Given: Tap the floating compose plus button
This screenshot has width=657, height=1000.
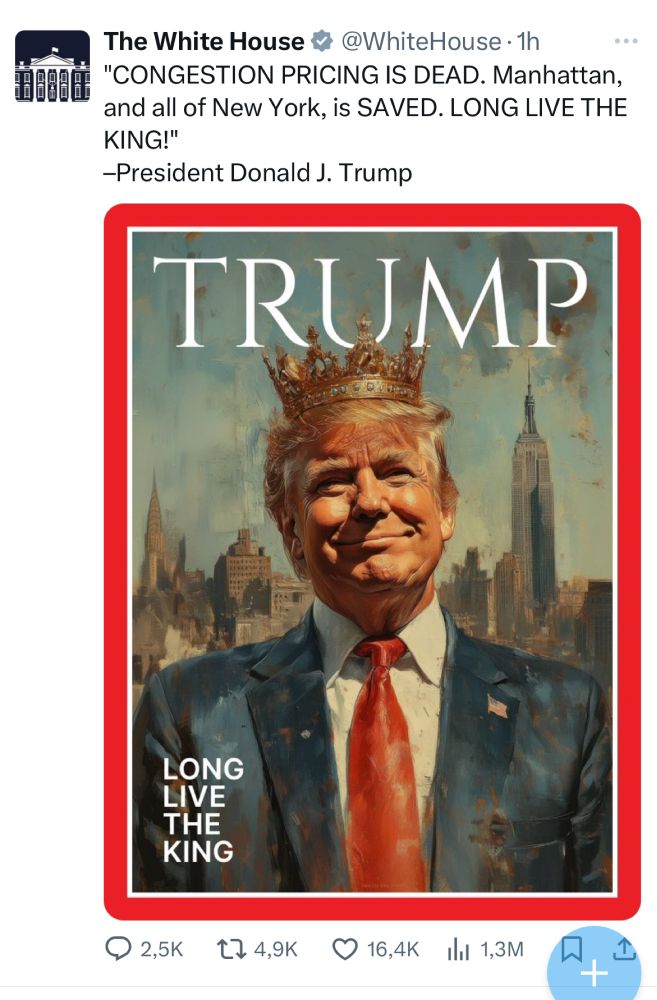Looking at the screenshot, I should 594,968.
